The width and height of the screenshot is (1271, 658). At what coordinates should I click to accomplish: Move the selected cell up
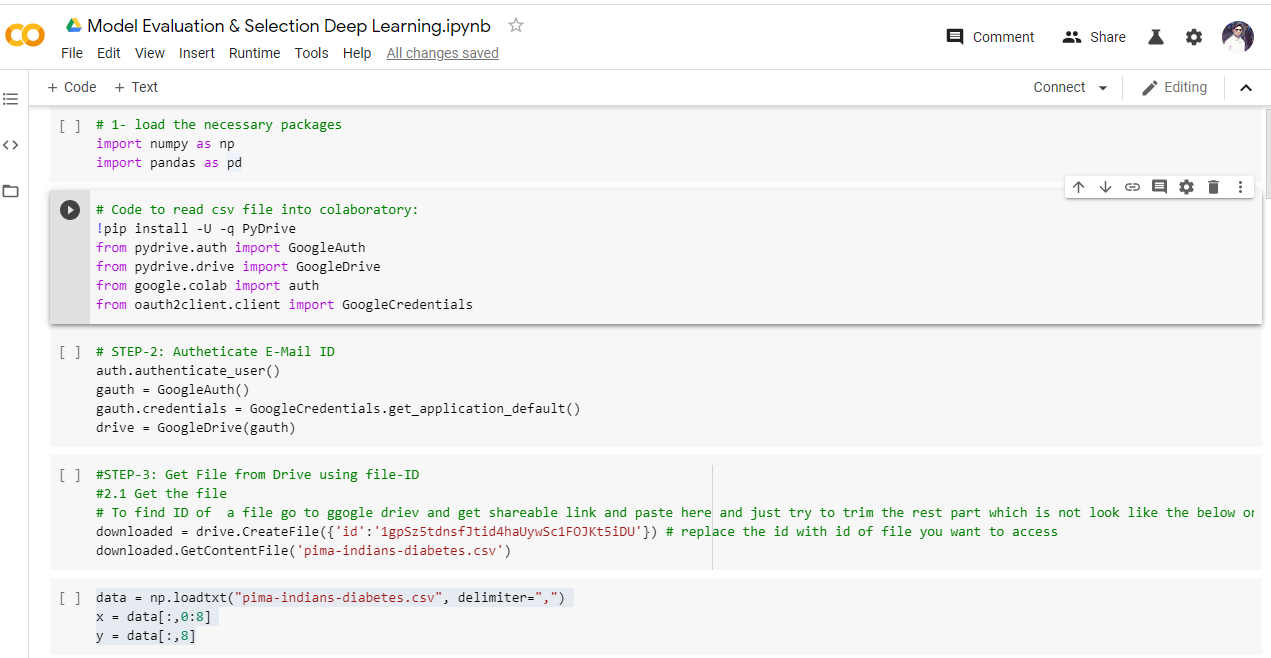(x=1078, y=186)
